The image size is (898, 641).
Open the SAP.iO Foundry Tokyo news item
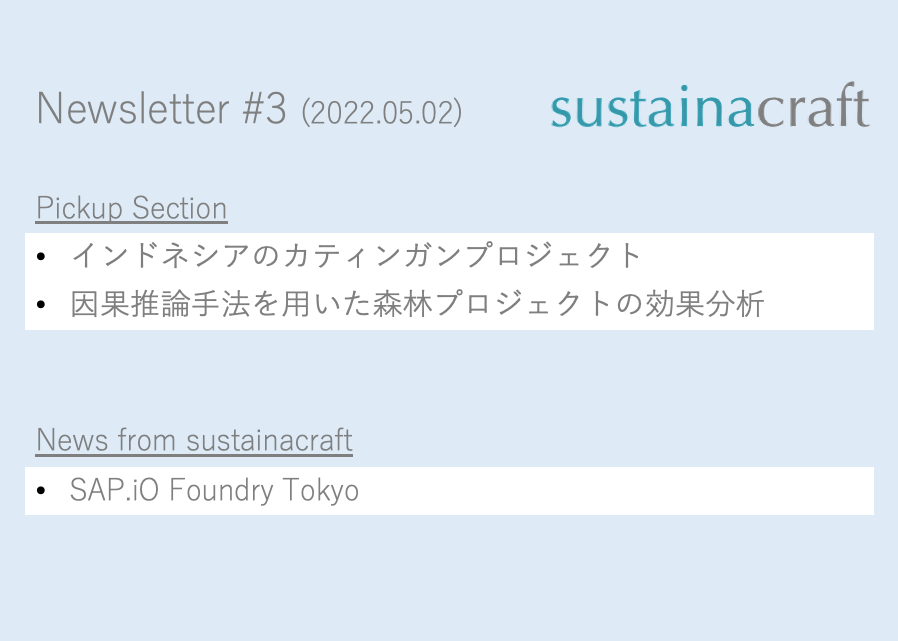[x=214, y=491]
